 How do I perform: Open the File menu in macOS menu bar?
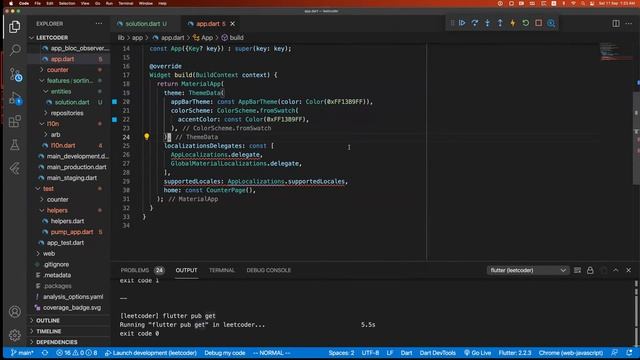38,3
